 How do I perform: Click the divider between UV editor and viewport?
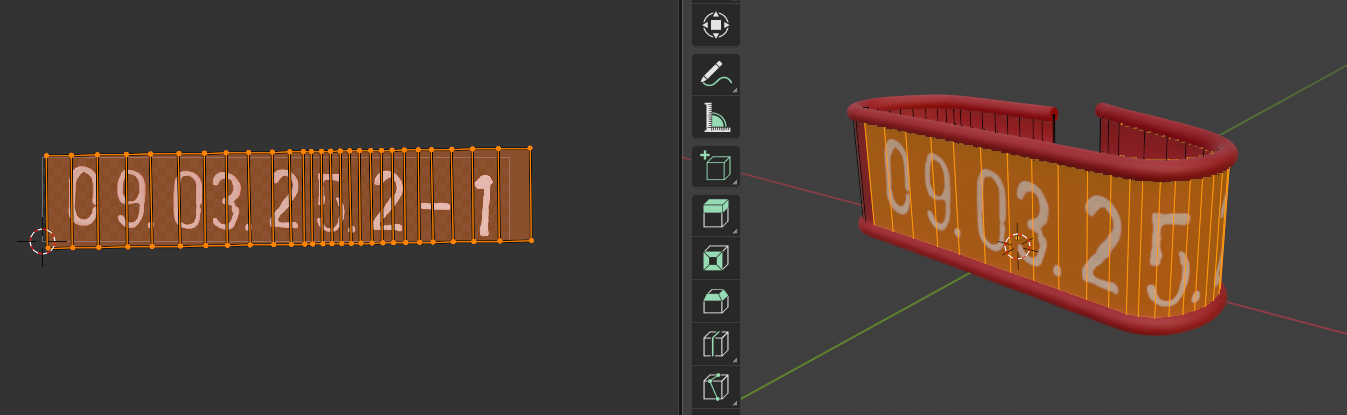click(x=682, y=207)
